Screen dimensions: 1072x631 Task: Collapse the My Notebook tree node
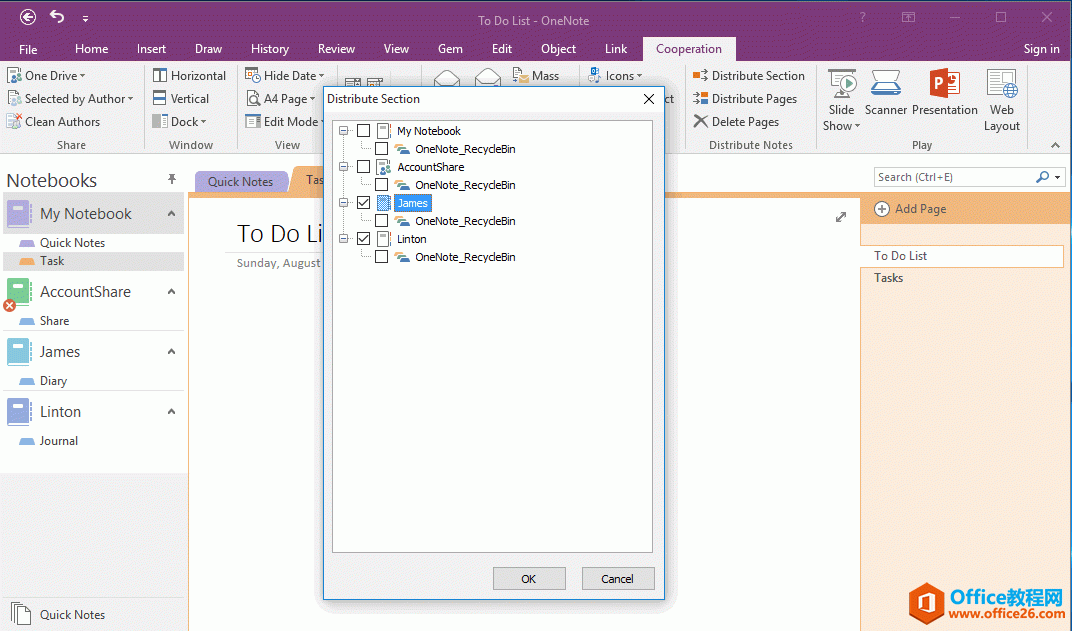point(343,130)
